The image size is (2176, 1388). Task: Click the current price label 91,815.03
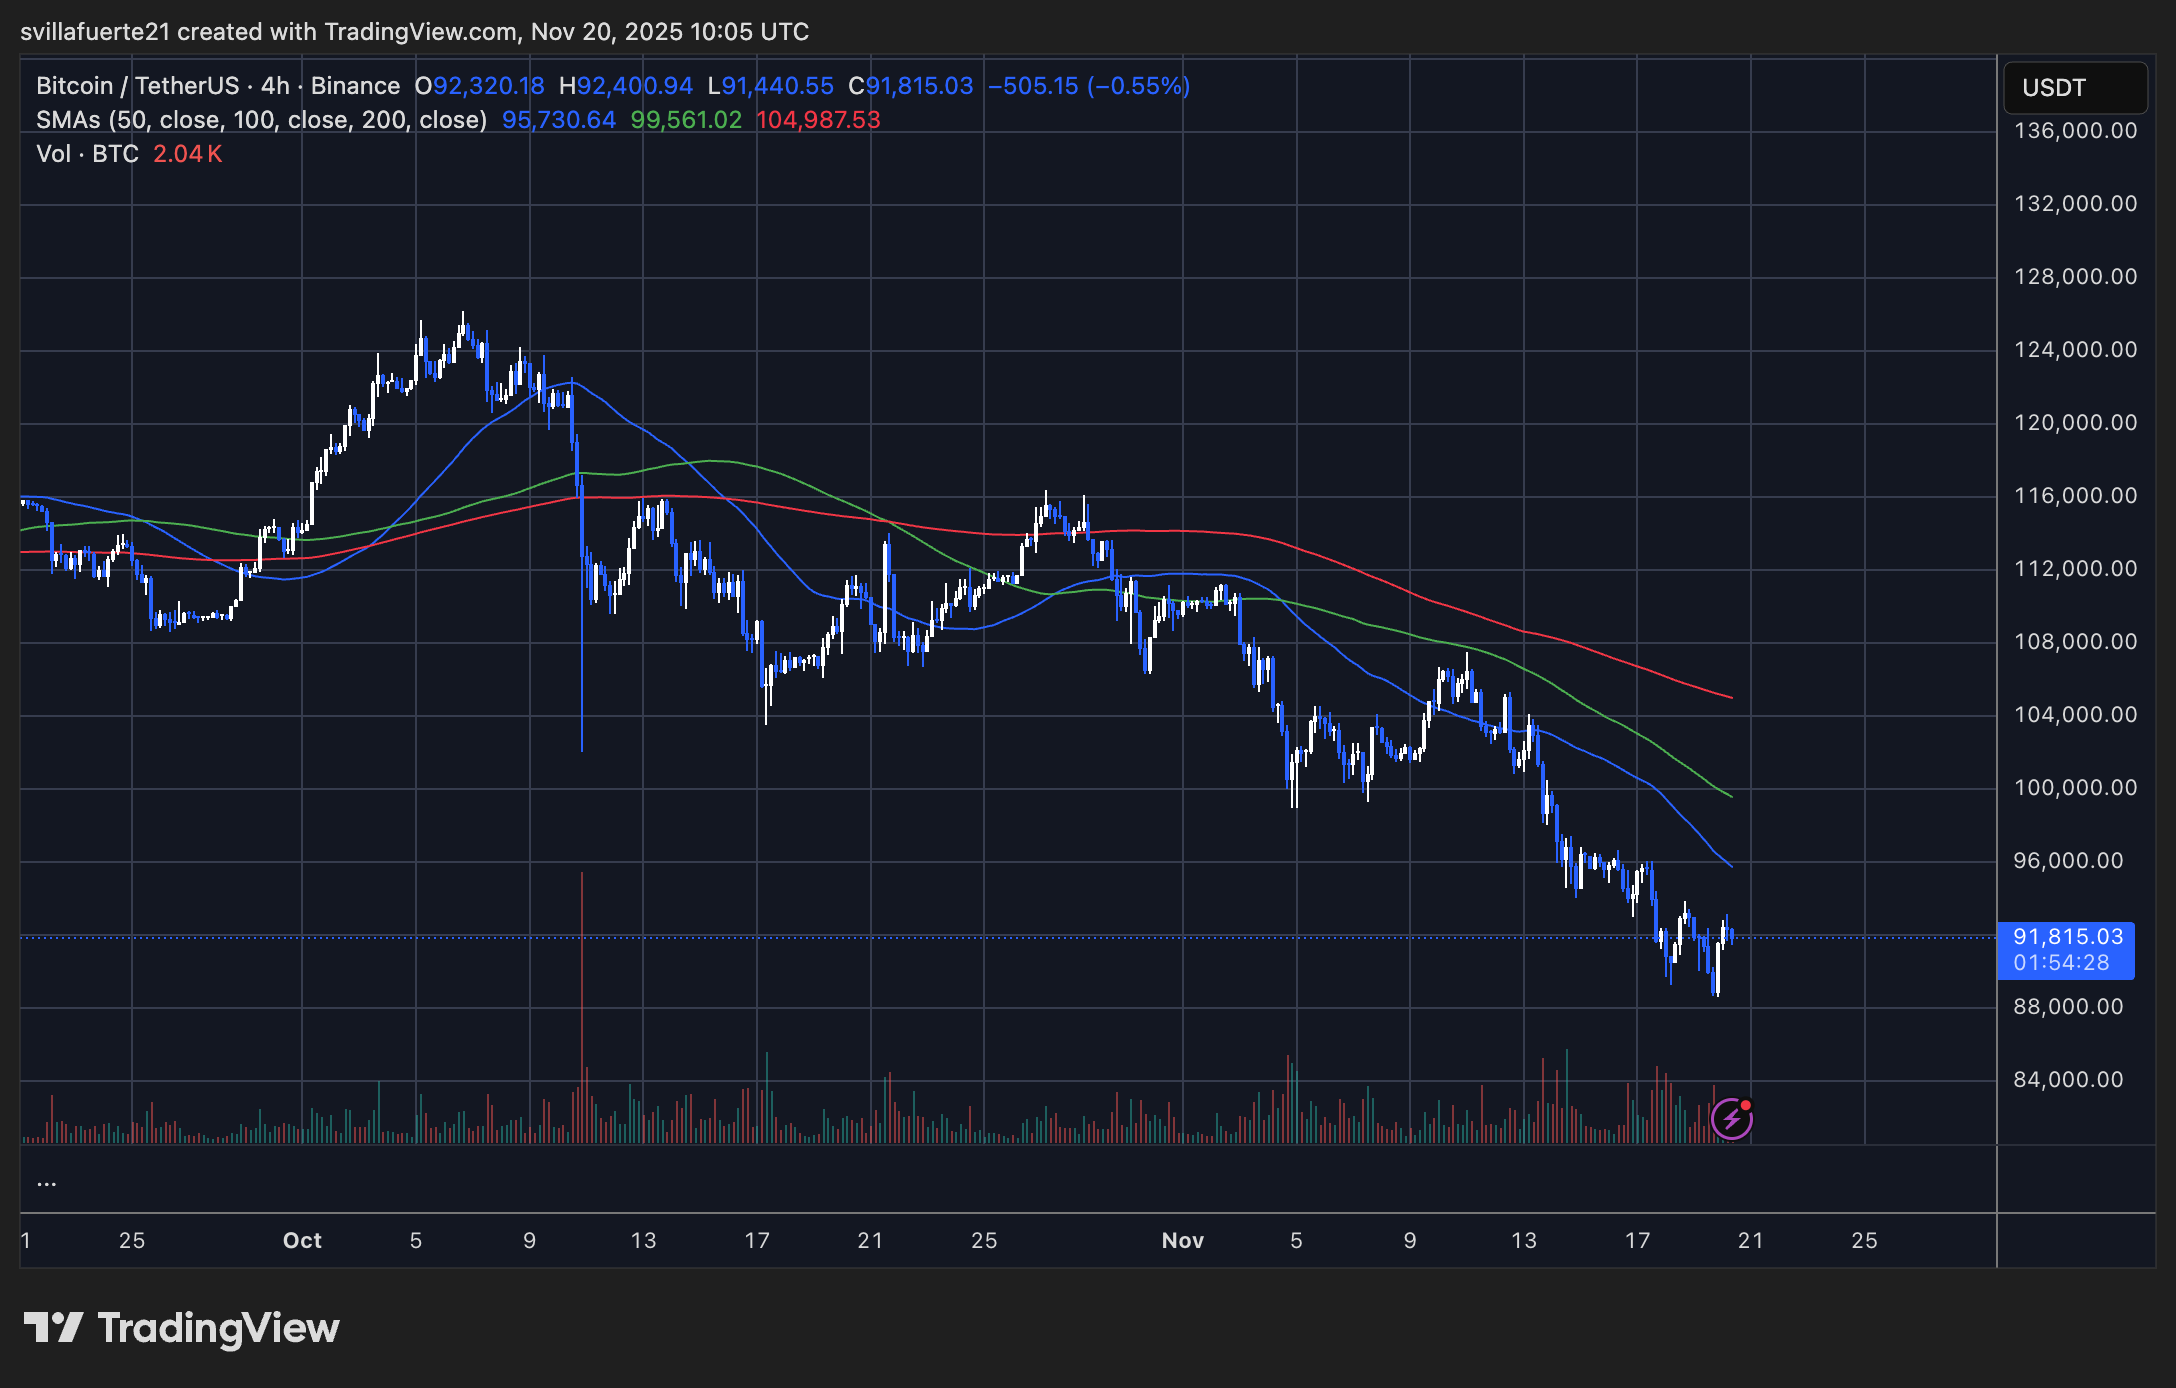[x=2067, y=937]
